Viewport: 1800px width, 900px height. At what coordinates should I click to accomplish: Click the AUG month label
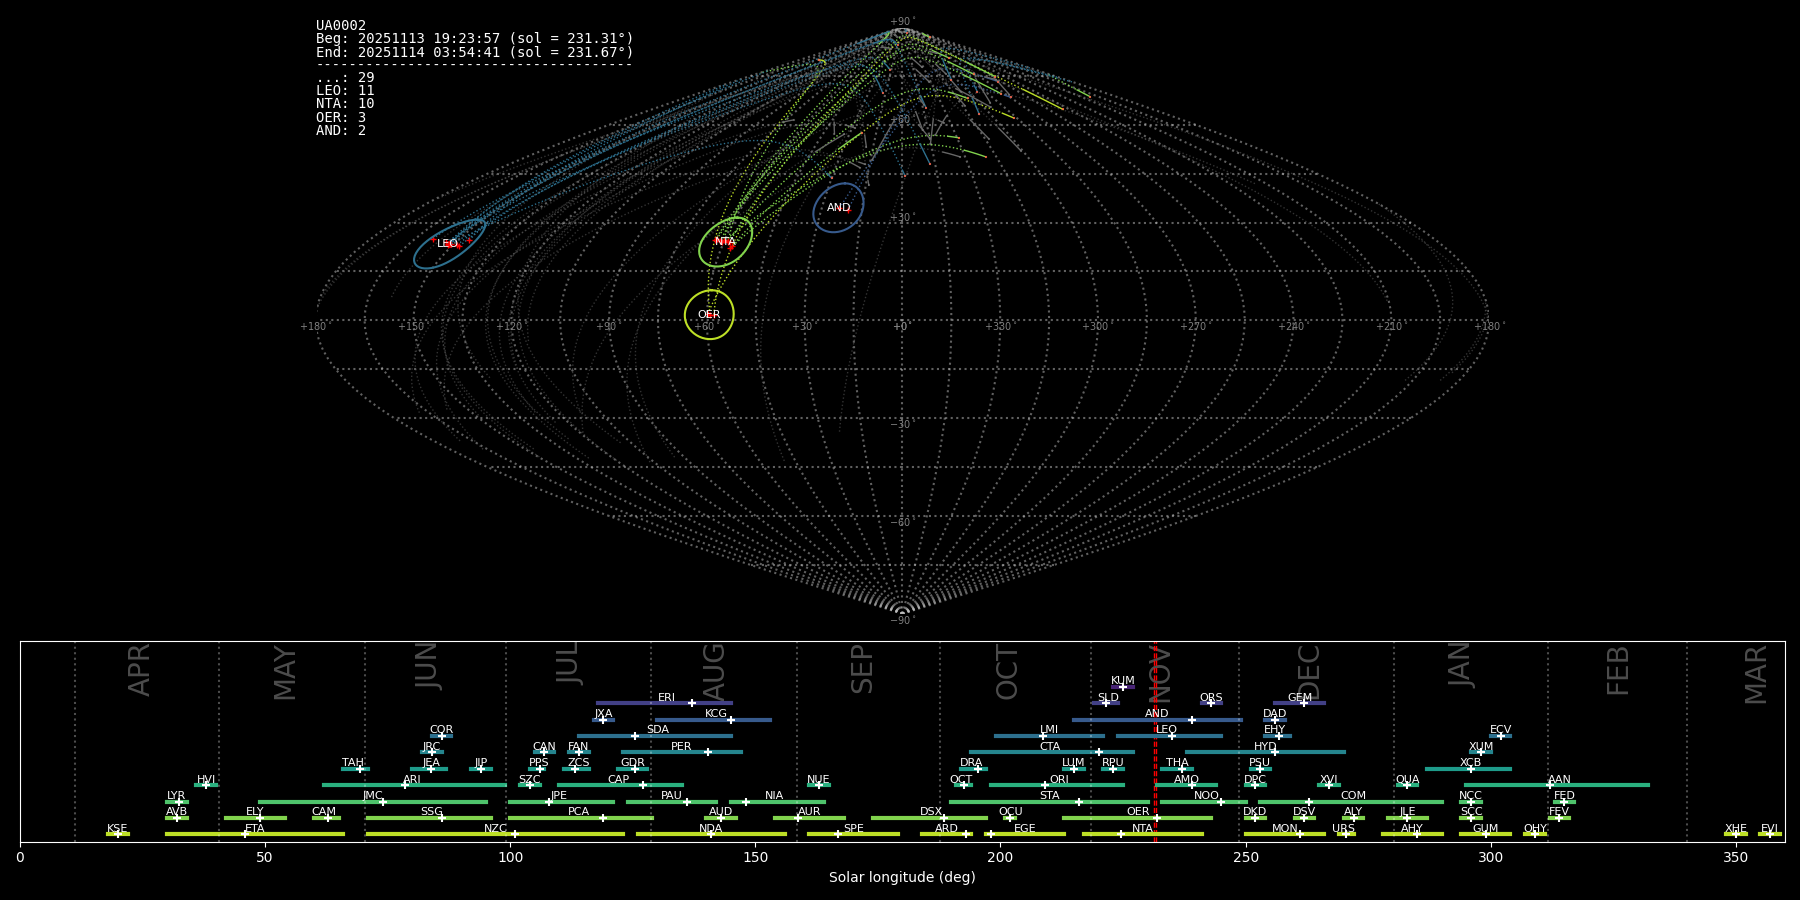point(714,672)
